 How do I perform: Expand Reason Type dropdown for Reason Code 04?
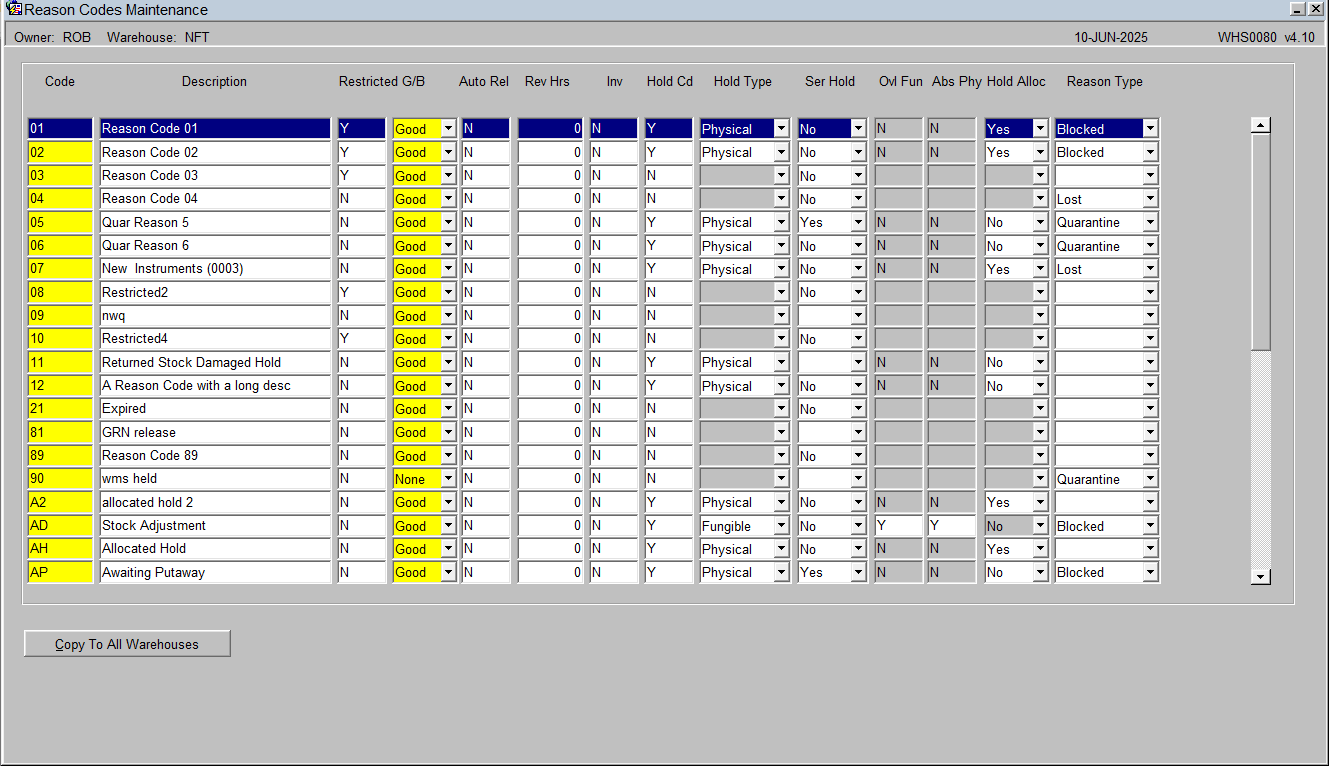click(1150, 199)
